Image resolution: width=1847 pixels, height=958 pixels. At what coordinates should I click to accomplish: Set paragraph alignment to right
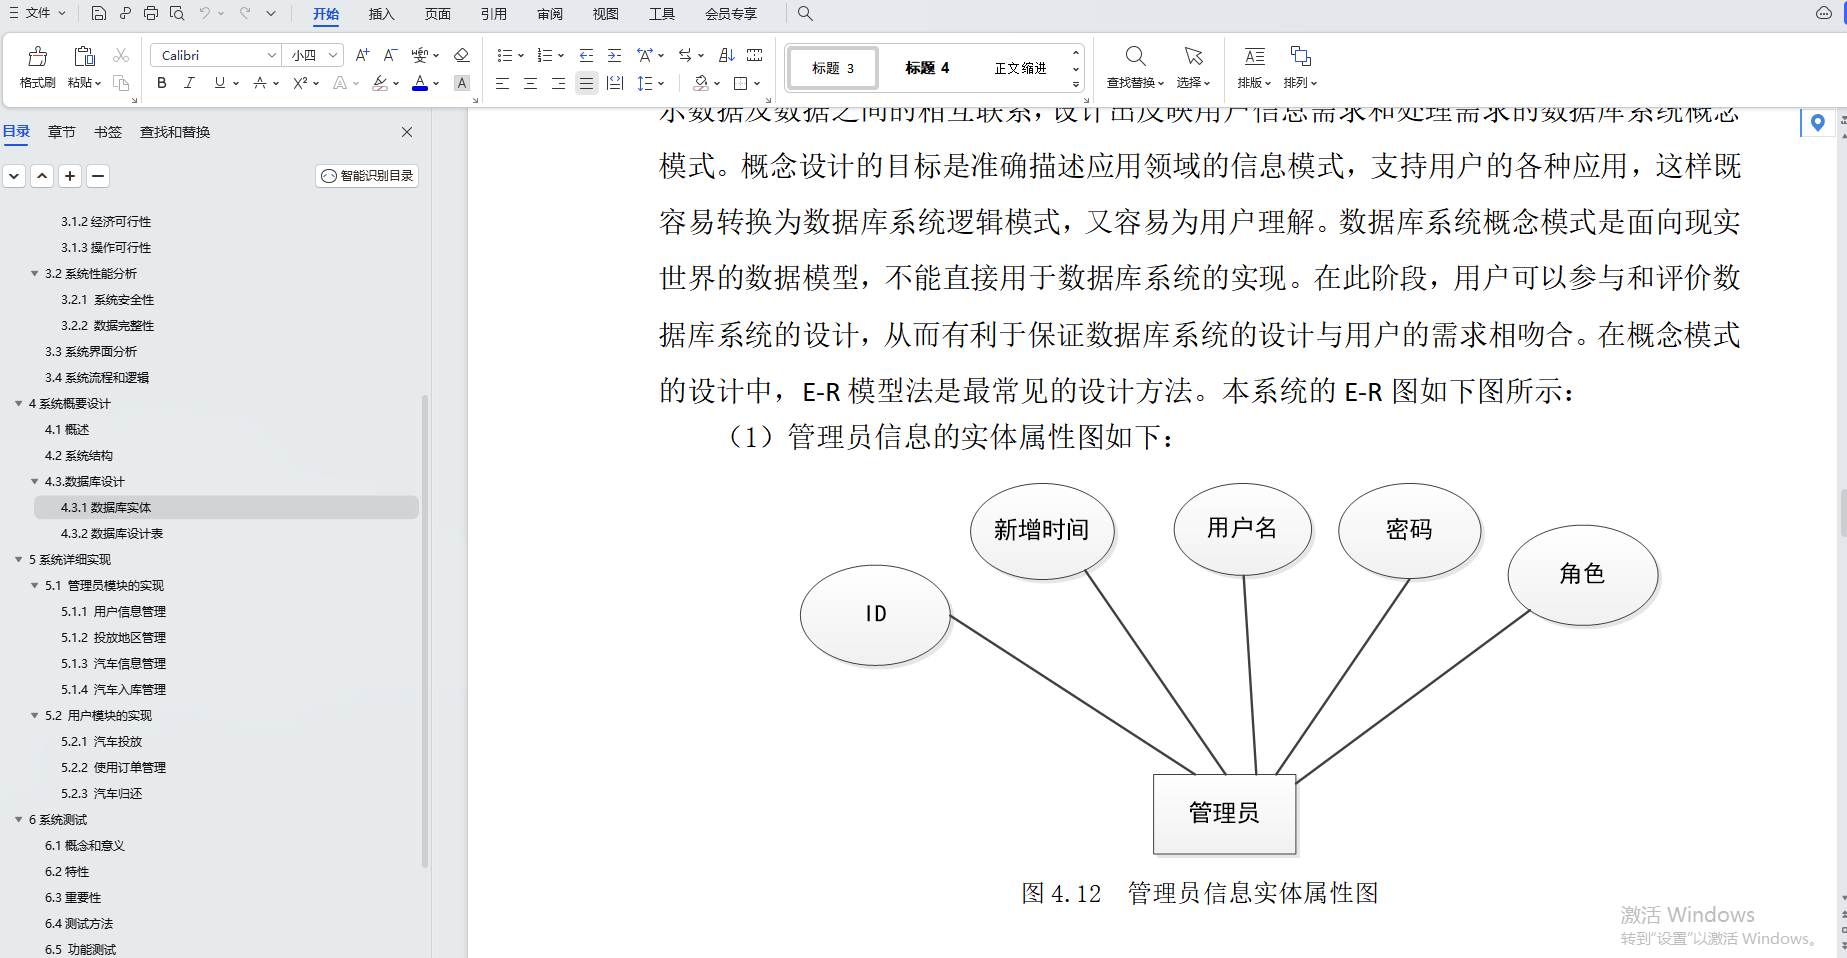[558, 83]
